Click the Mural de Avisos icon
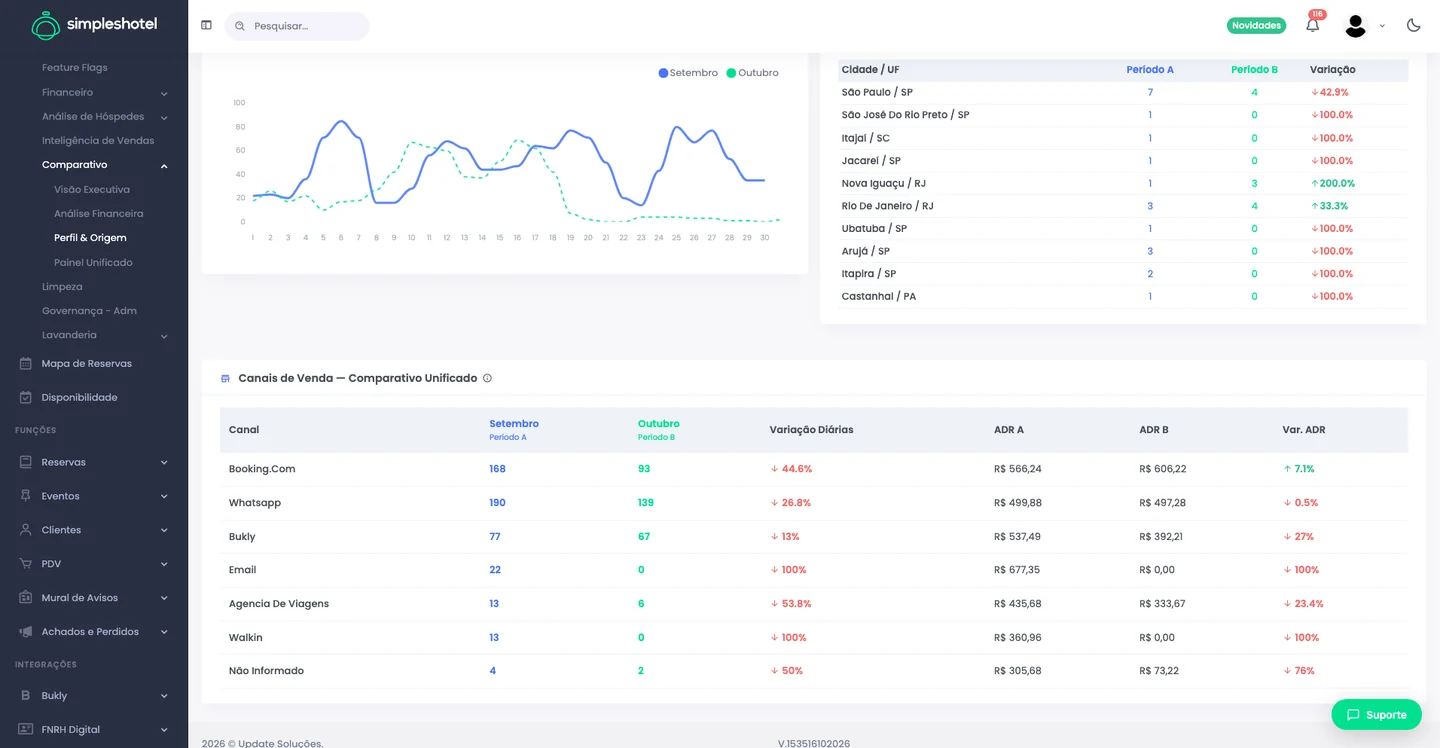 26,598
